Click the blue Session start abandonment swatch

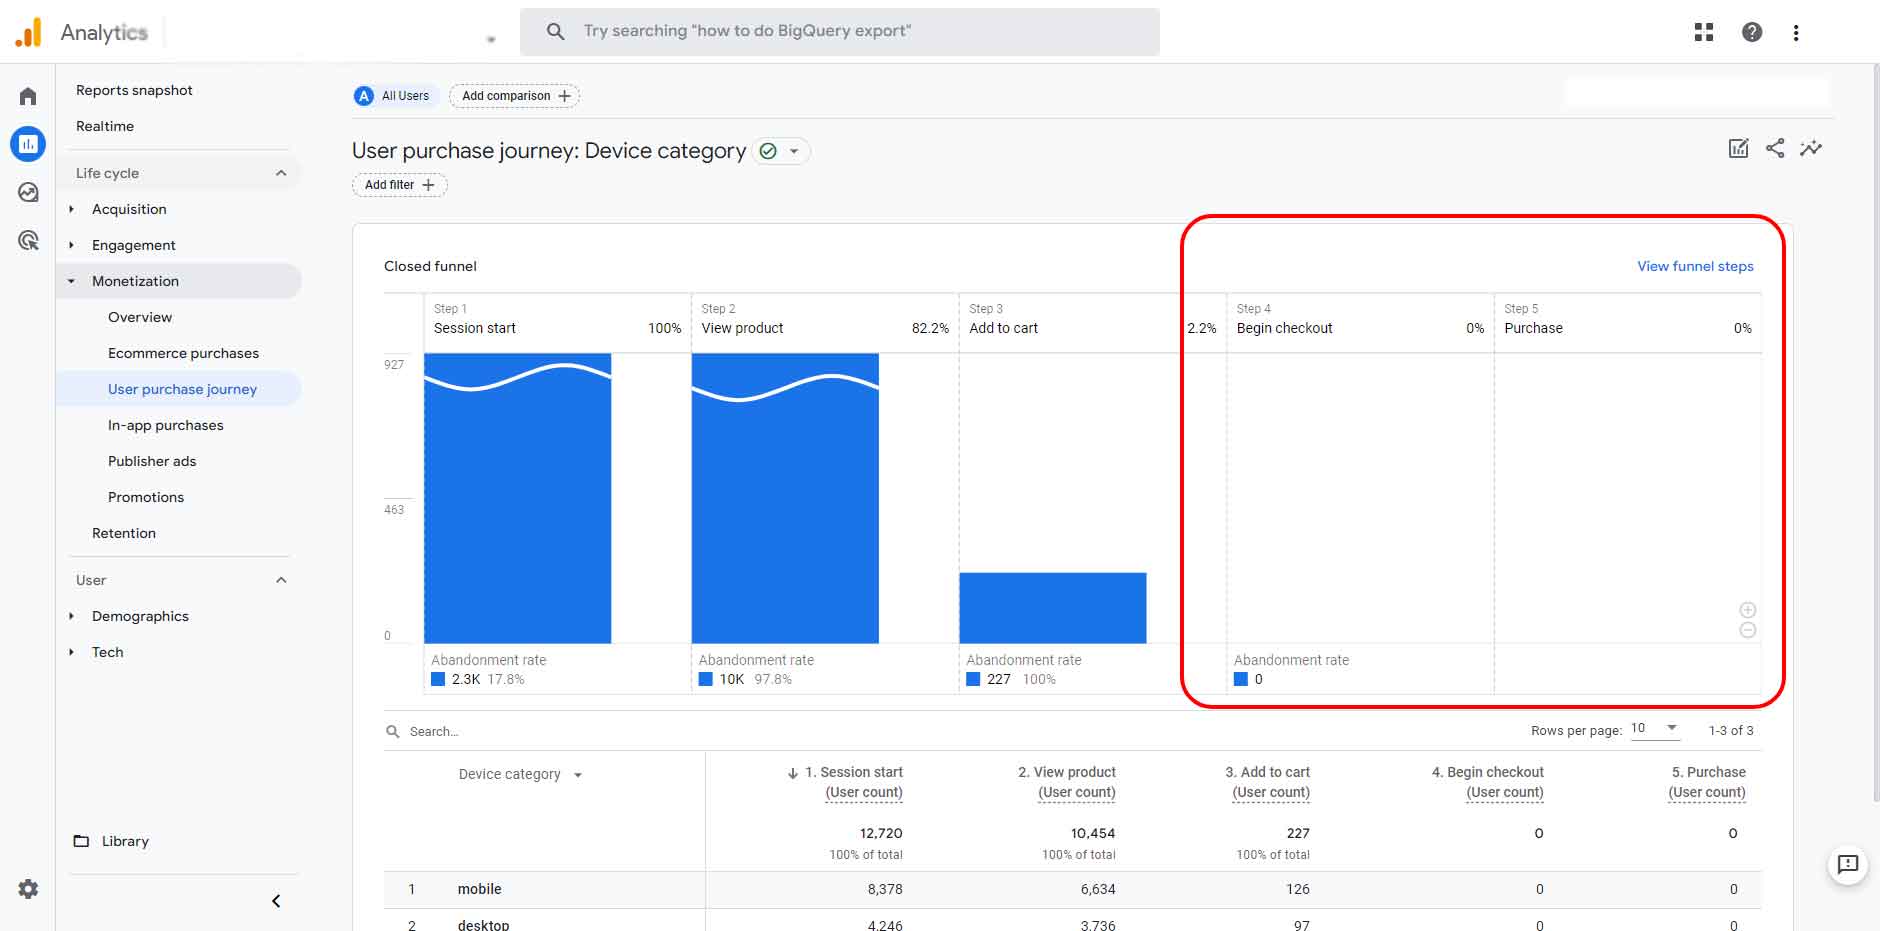pos(438,679)
